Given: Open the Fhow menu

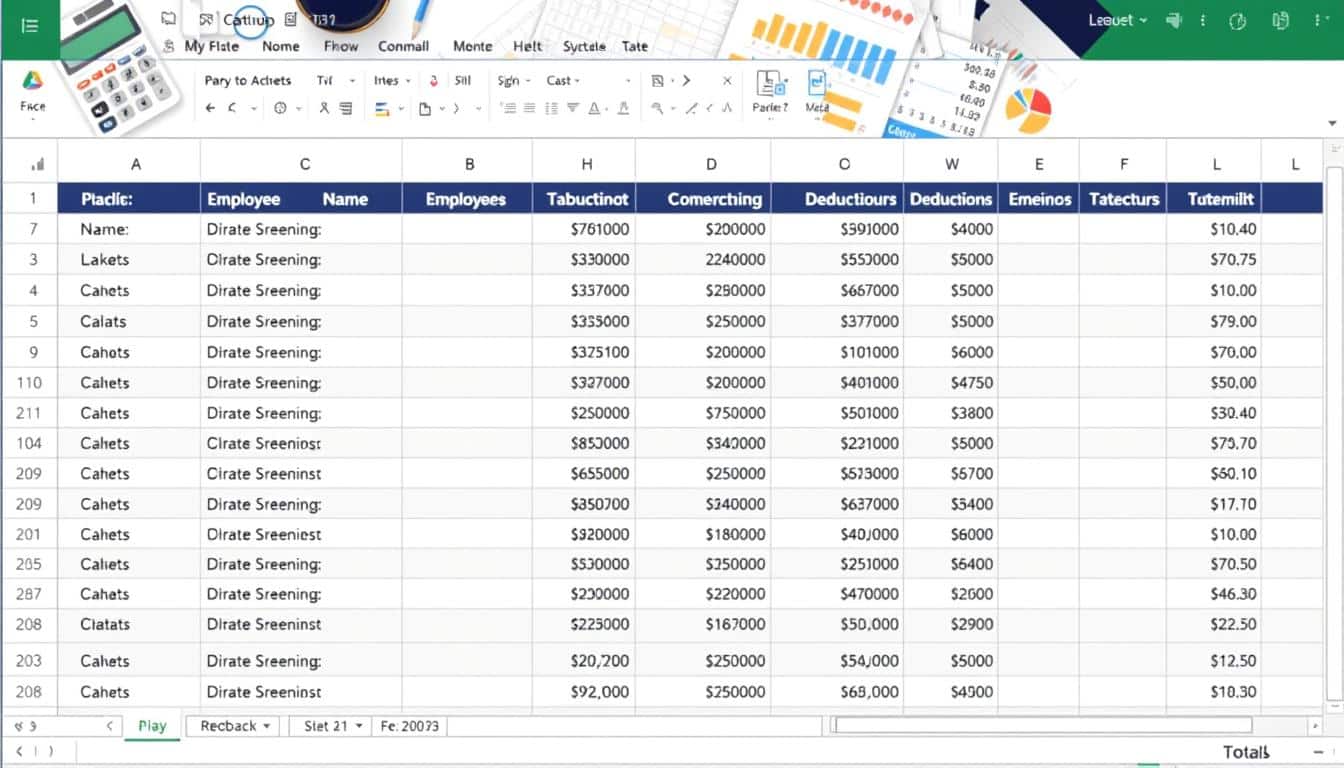Looking at the screenshot, I should click(x=341, y=46).
